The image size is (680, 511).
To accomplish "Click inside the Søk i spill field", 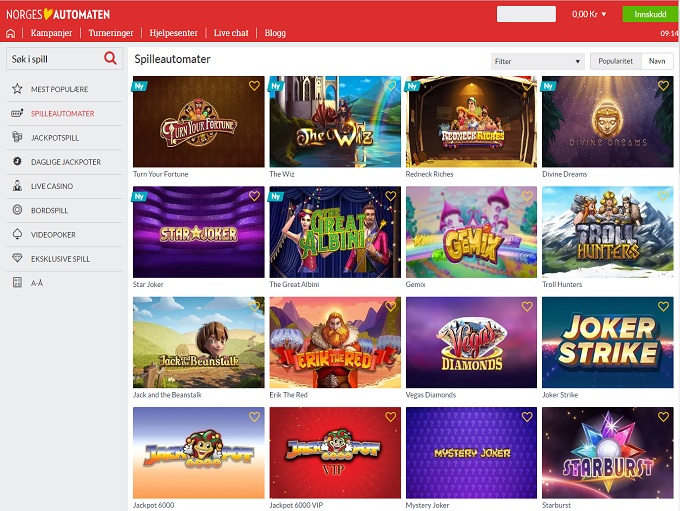I will click(x=53, y=59).
